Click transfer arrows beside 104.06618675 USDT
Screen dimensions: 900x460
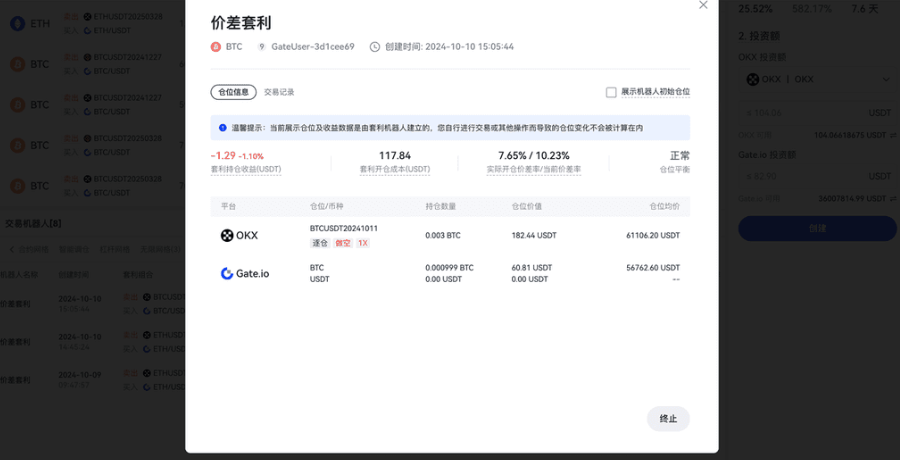pyautogui.click(x=894, y=134)
